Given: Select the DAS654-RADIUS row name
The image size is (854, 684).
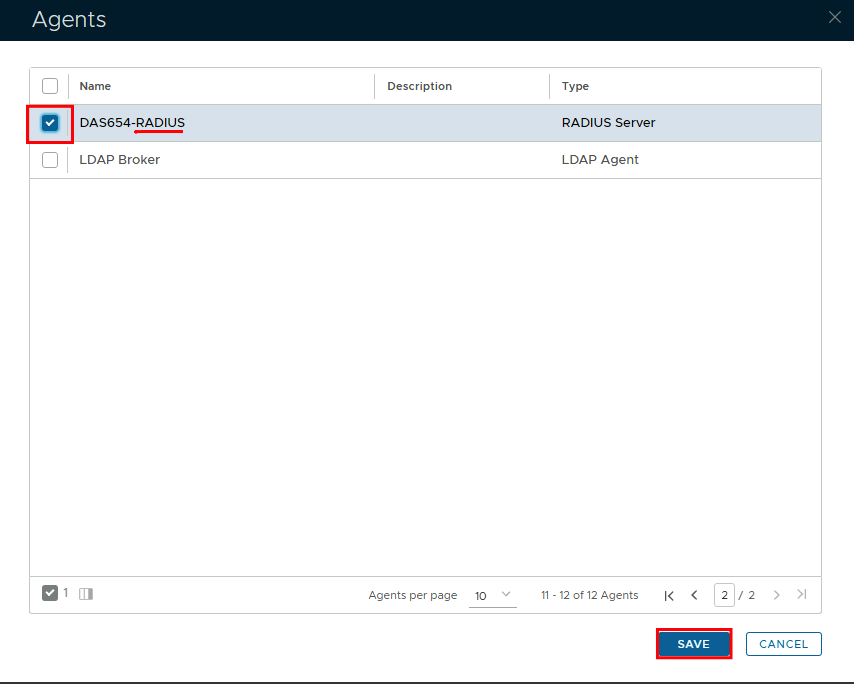Looking at the screenshot, I should (132, 123).
